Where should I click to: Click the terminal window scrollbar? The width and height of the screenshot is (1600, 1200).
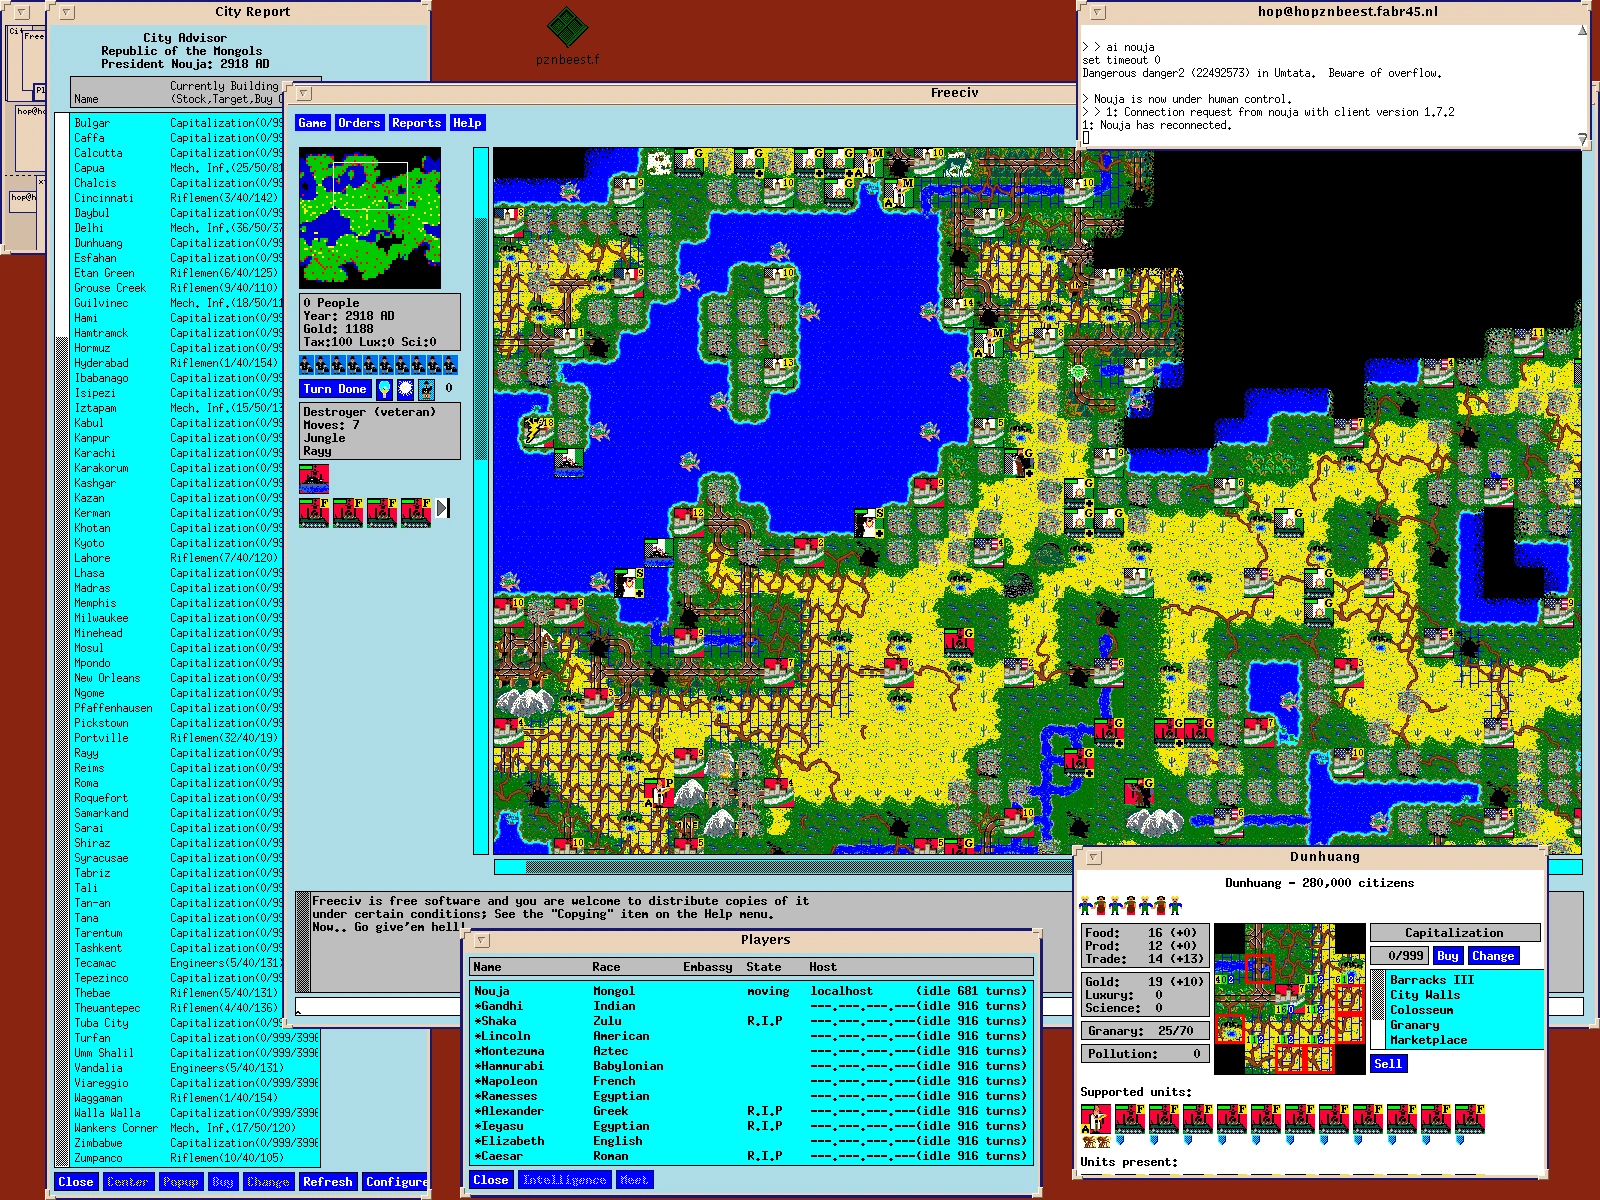click(1582, 86)
